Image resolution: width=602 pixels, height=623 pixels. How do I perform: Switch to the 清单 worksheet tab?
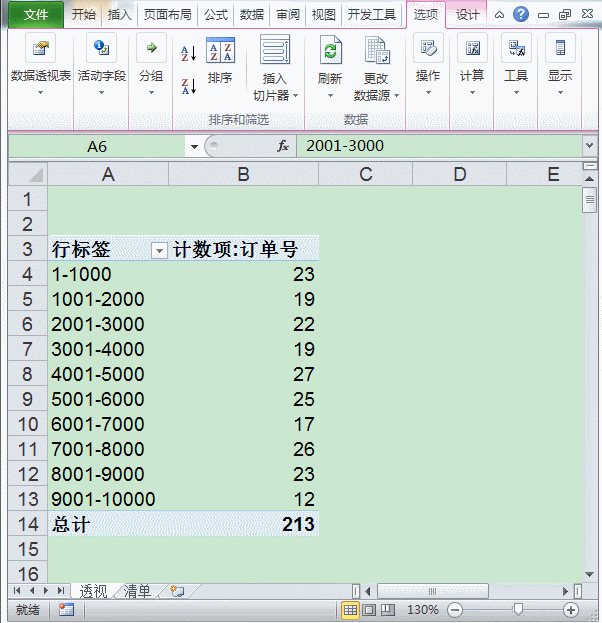pos(137,591)
